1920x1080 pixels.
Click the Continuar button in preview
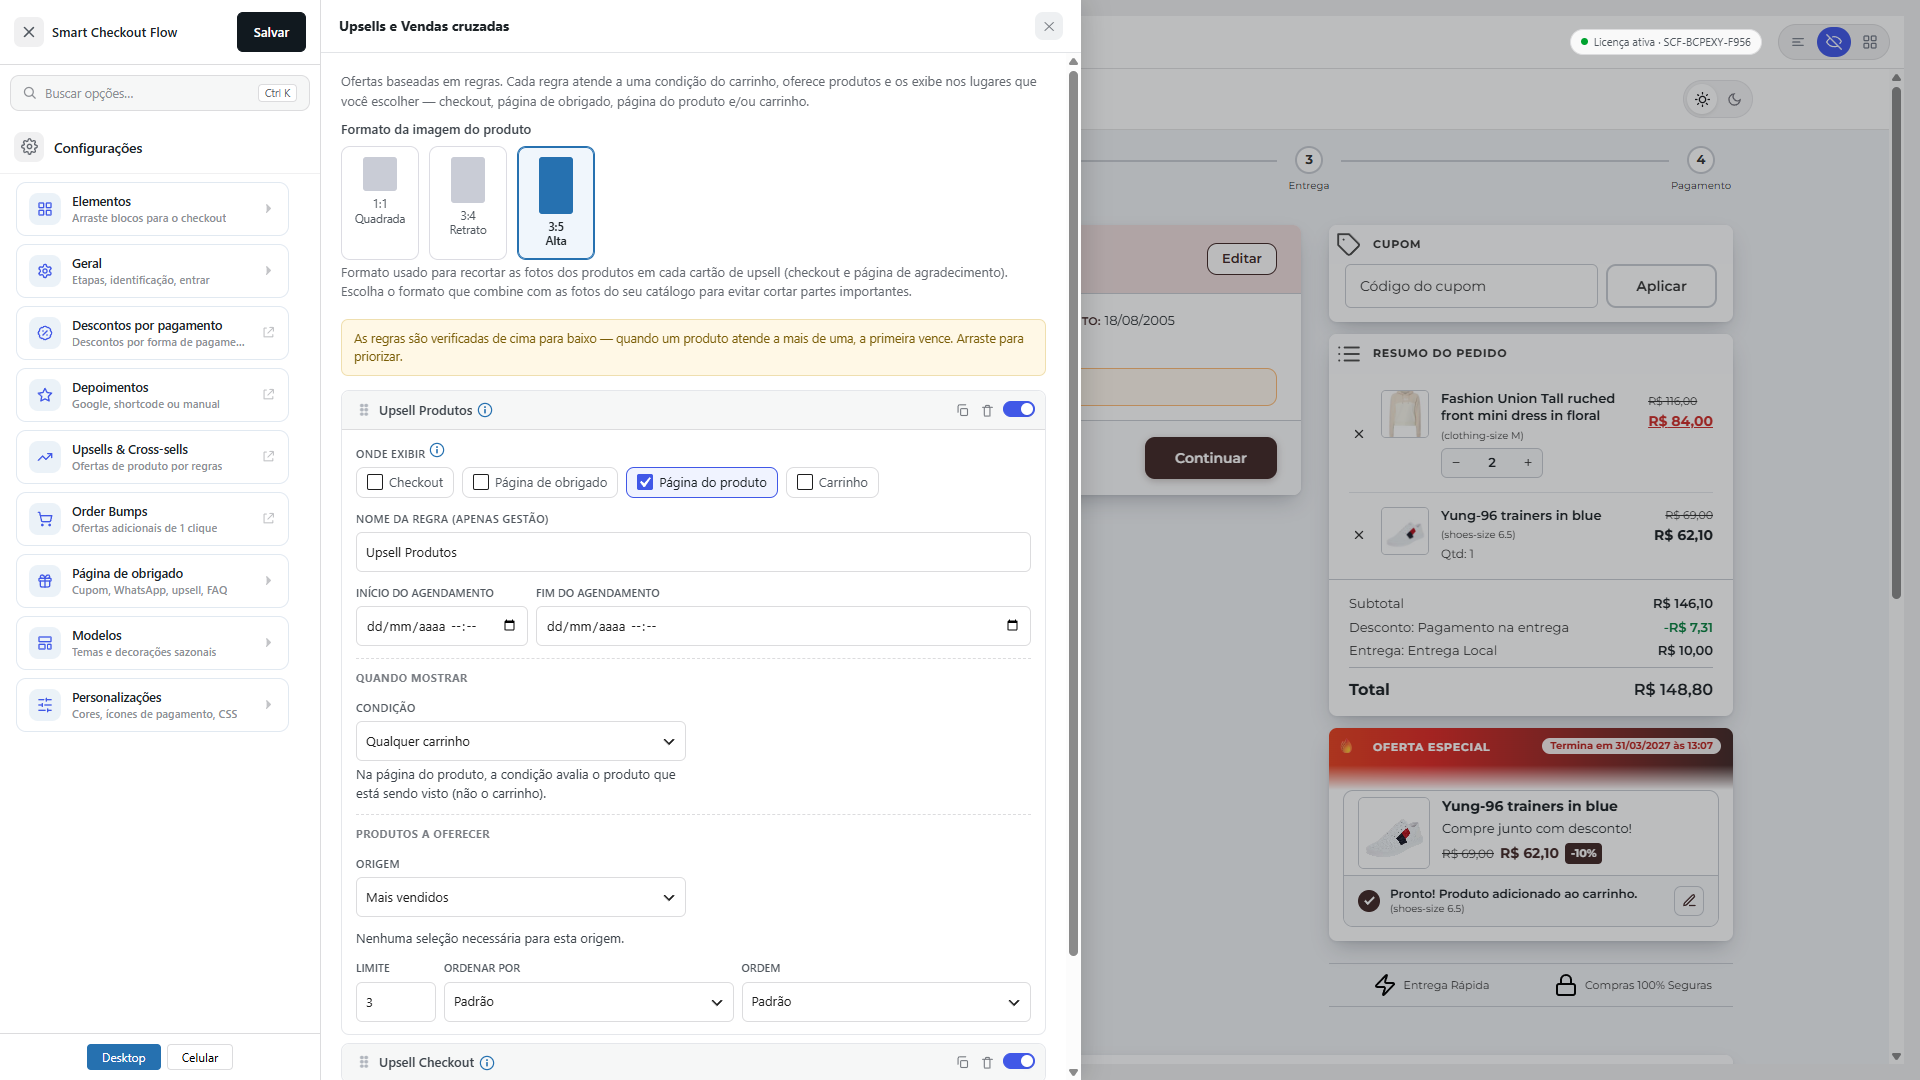1210,458
